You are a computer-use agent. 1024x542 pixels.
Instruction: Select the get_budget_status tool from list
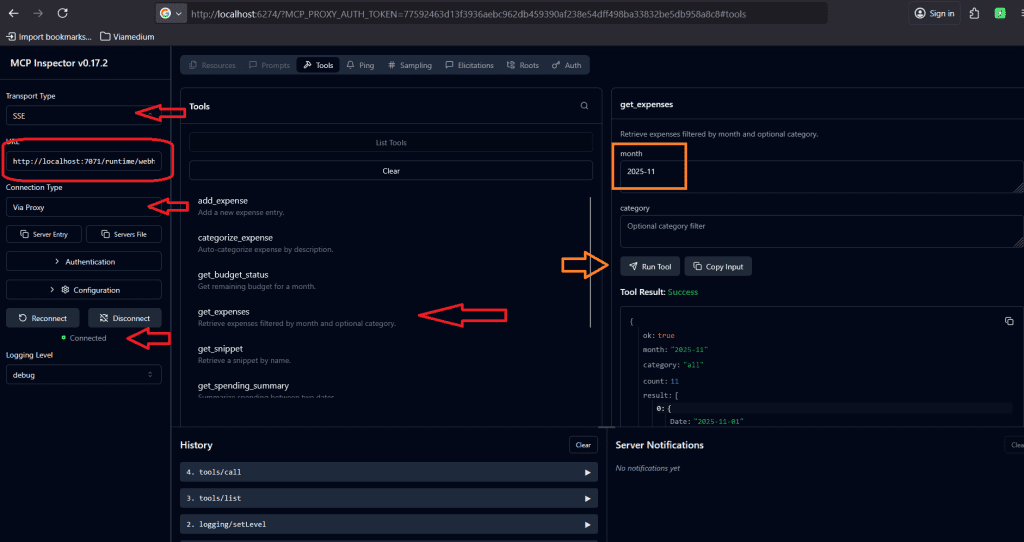[233, 275]
